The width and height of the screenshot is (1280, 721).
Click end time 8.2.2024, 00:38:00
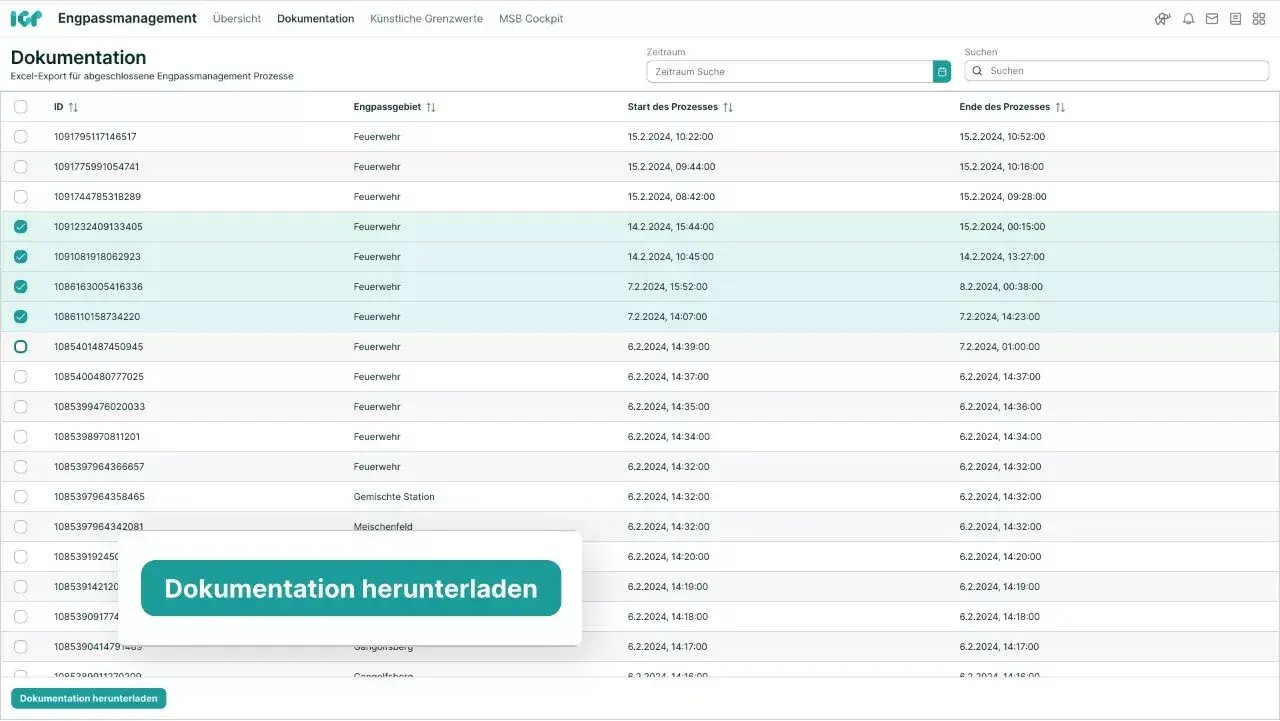click(x=1001, y=287)
